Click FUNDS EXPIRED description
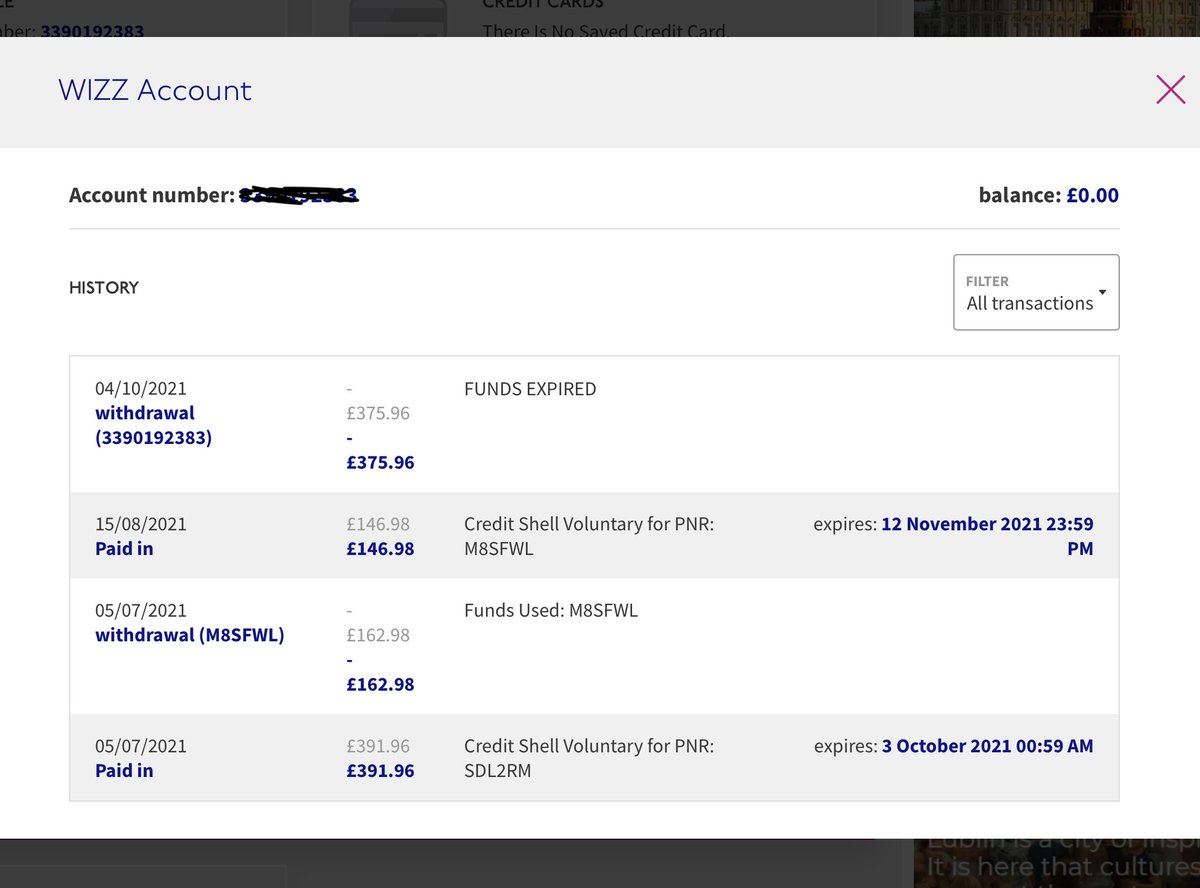 (530, 388)
